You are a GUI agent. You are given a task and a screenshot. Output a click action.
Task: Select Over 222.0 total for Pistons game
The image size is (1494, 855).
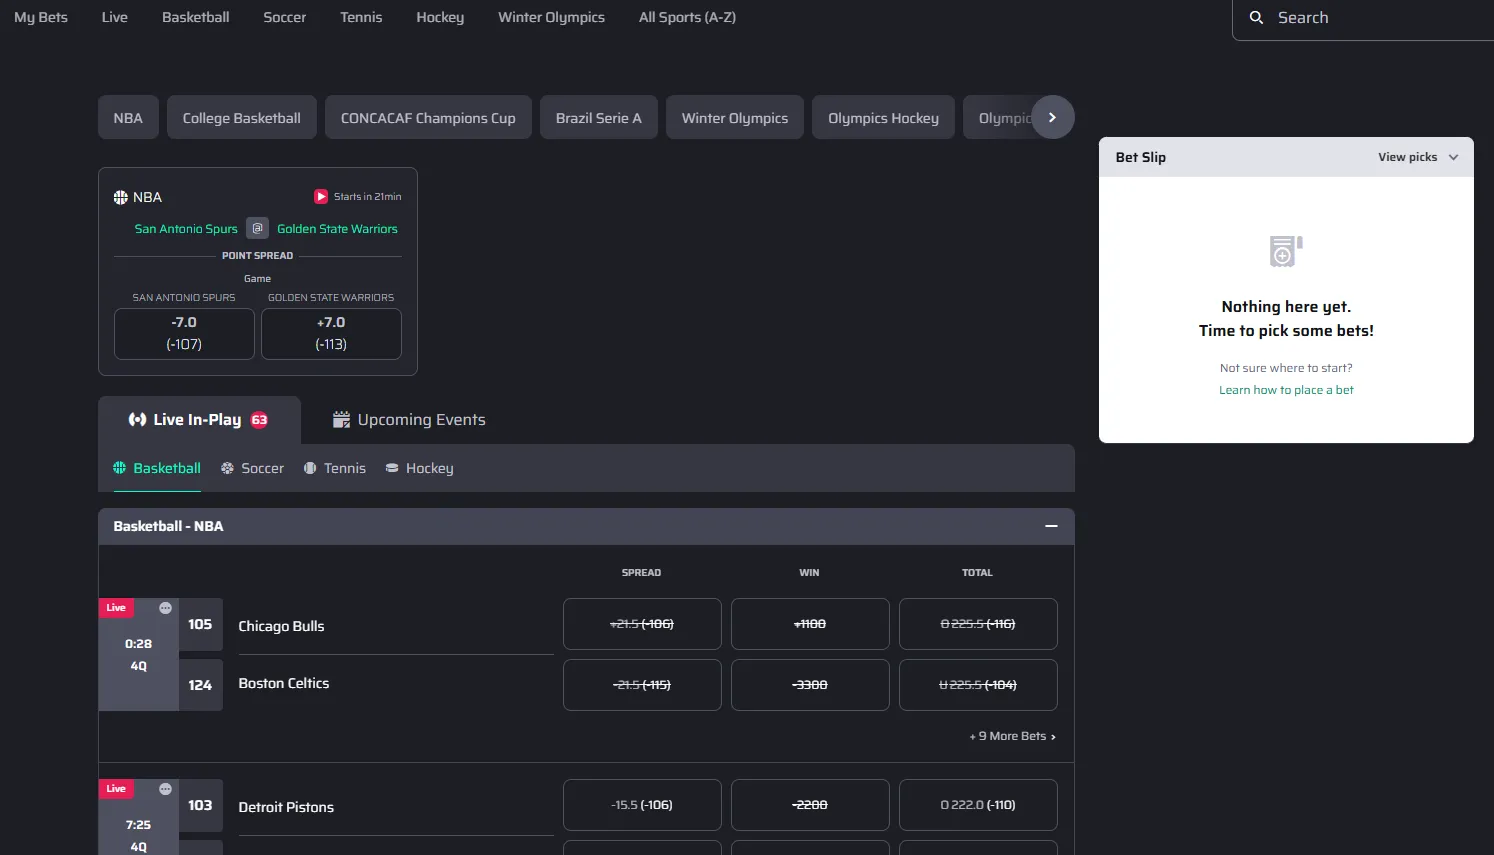pyautogui.click(x=978, y=805)
